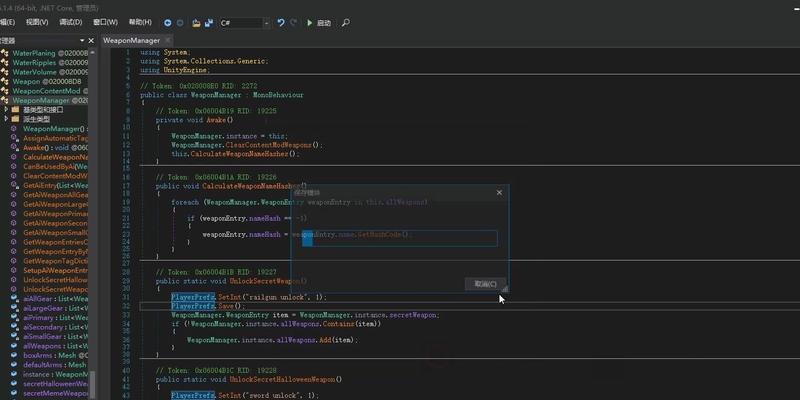Click the method icon beside GetAiEntry
The width and height of the screenshot is (800, 400).
point(14,185)
